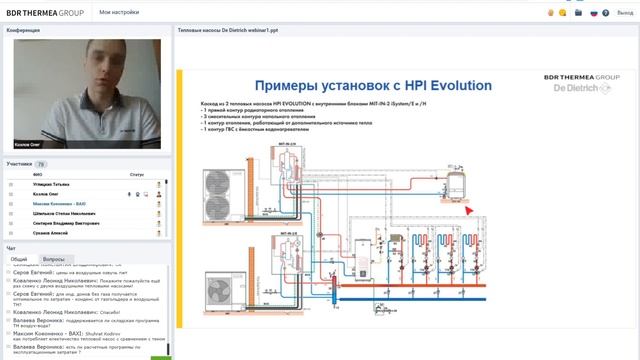This screenshot has width=640, height=360.
Task: Click status icon of Максим Ковоненко - BAXI
Action: pos(159,204)
